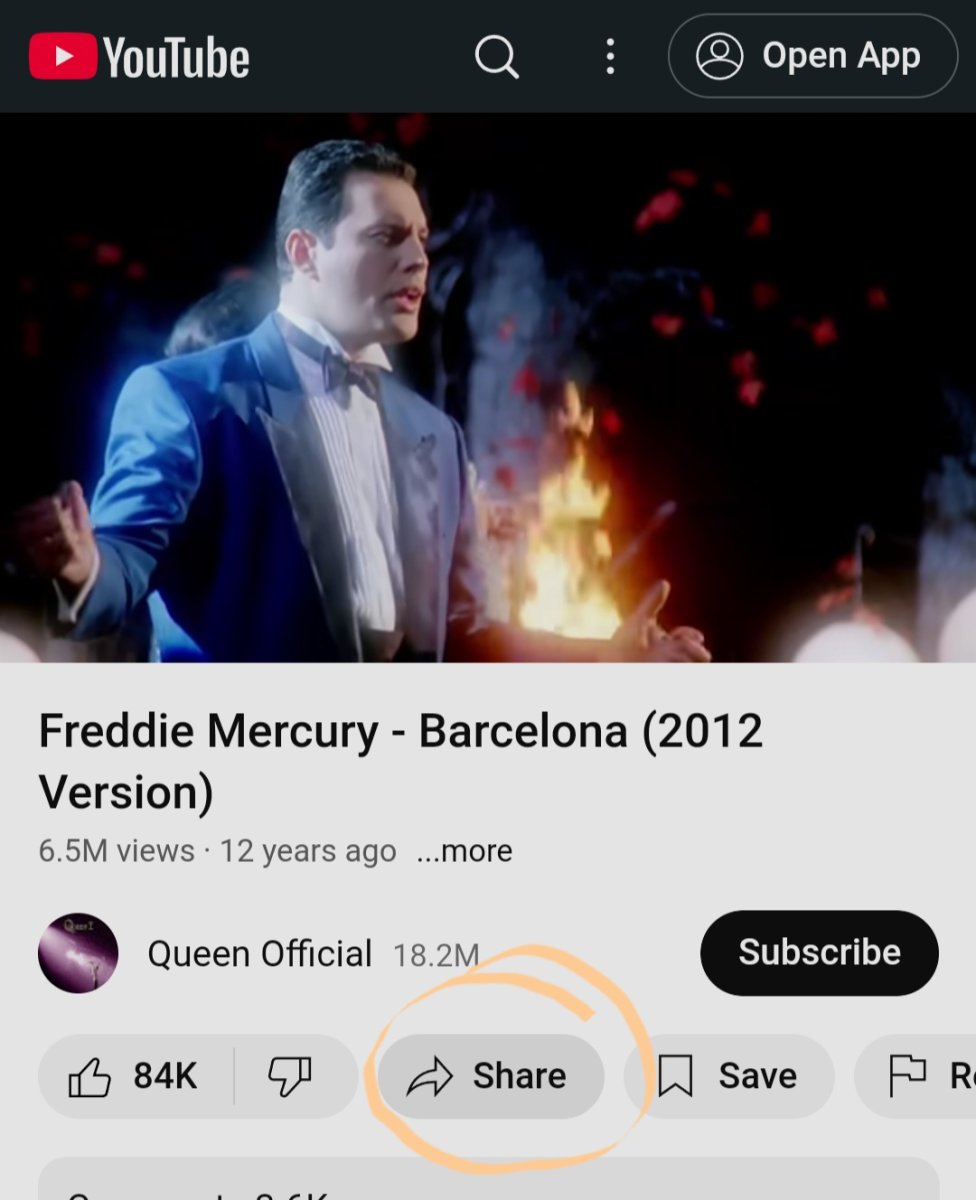Tap the 6.5M views count text

tap(116, 851)
